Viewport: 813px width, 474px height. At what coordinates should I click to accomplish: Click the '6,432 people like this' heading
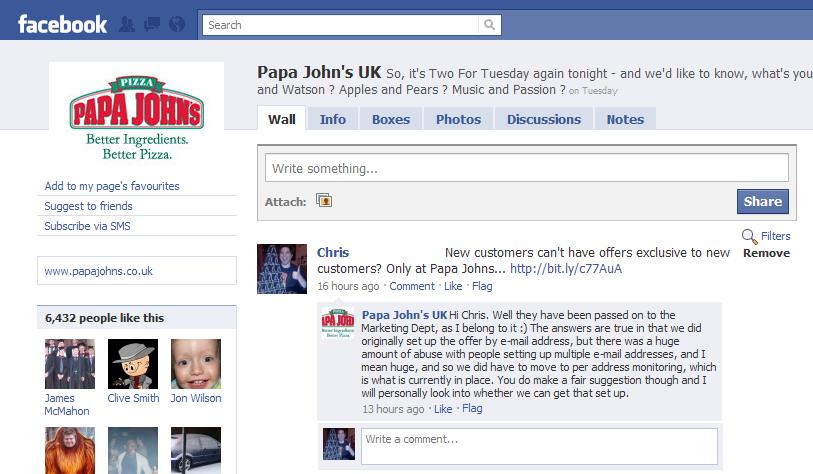click(104, 318)
